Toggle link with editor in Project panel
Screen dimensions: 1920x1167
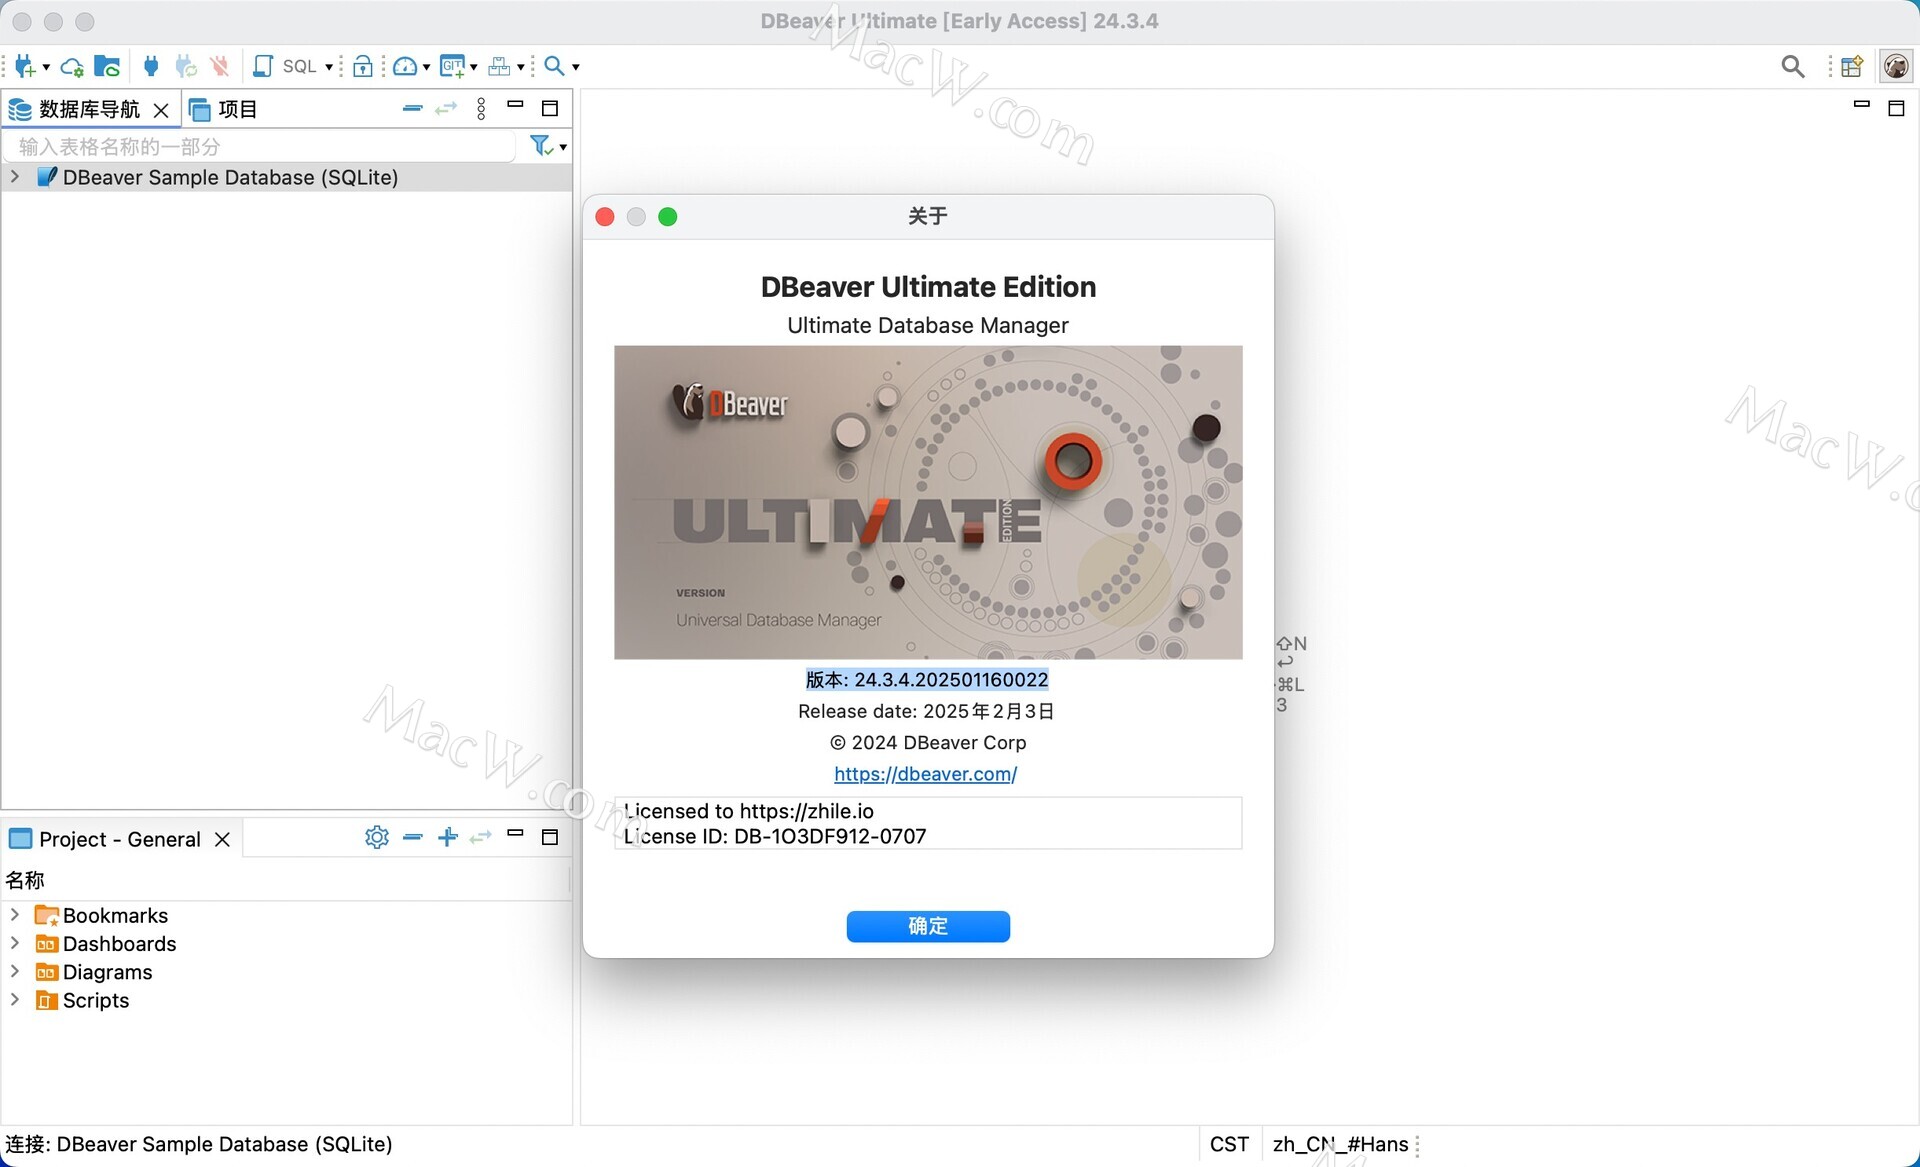481,837
